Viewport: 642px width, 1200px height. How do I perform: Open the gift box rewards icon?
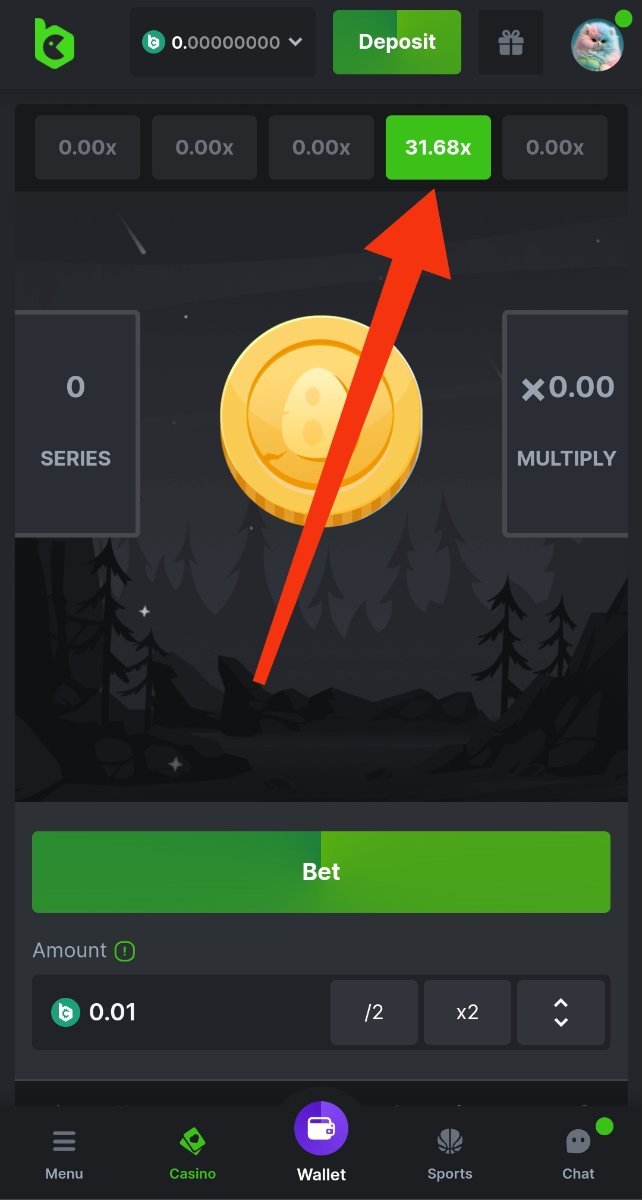tap(511, 42)
